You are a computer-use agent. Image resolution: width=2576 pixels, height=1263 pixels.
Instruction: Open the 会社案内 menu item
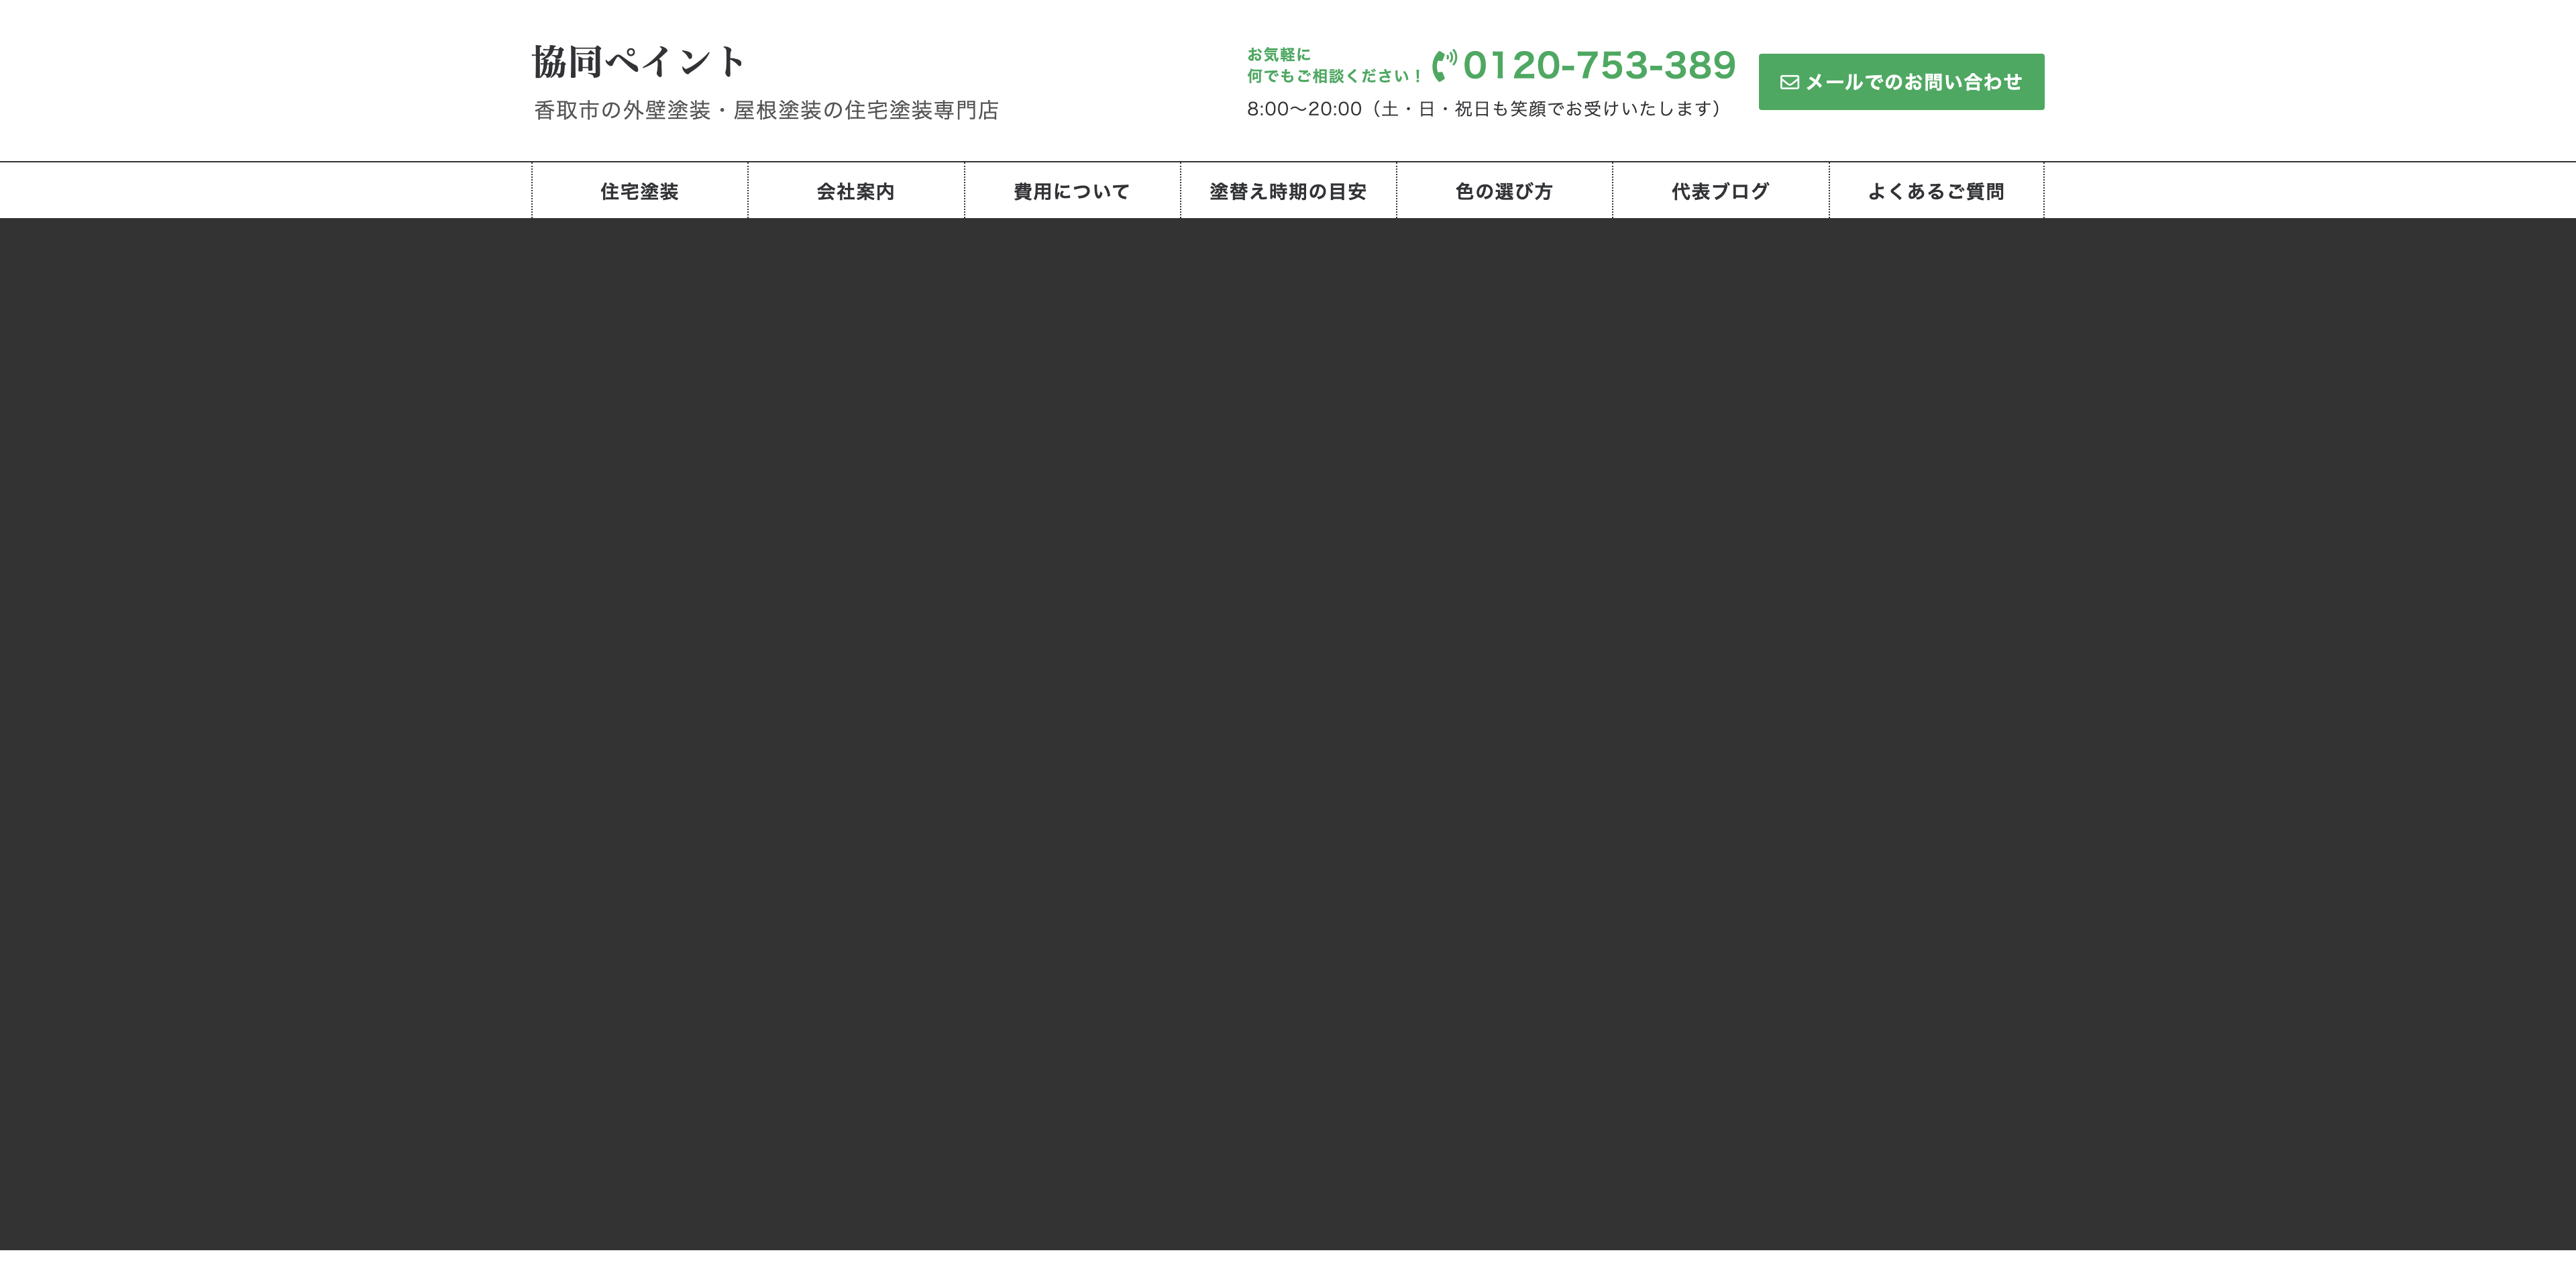pos(856,191)
